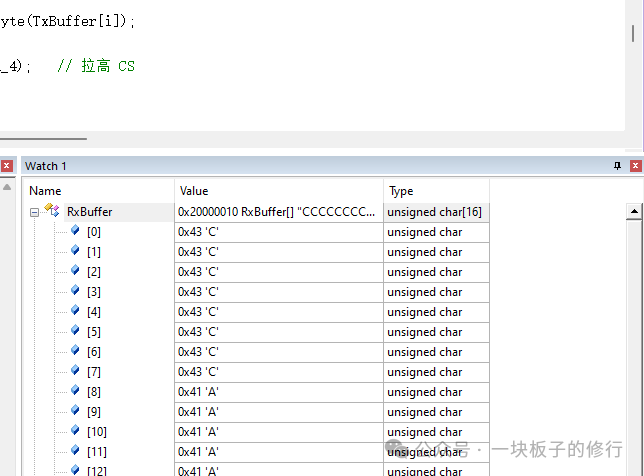Viewport: 644px width, 476px height.
Task: Select the blue icon of element [3]
Action: [75, 290]
